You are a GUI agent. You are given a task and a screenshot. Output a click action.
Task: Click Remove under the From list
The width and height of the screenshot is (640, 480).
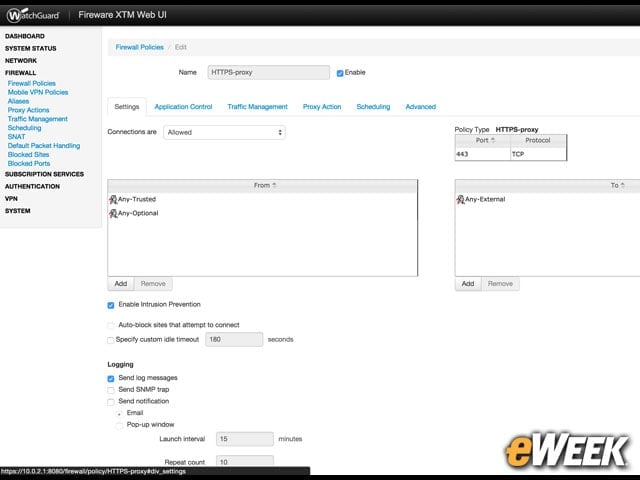(x=153, y=284)
